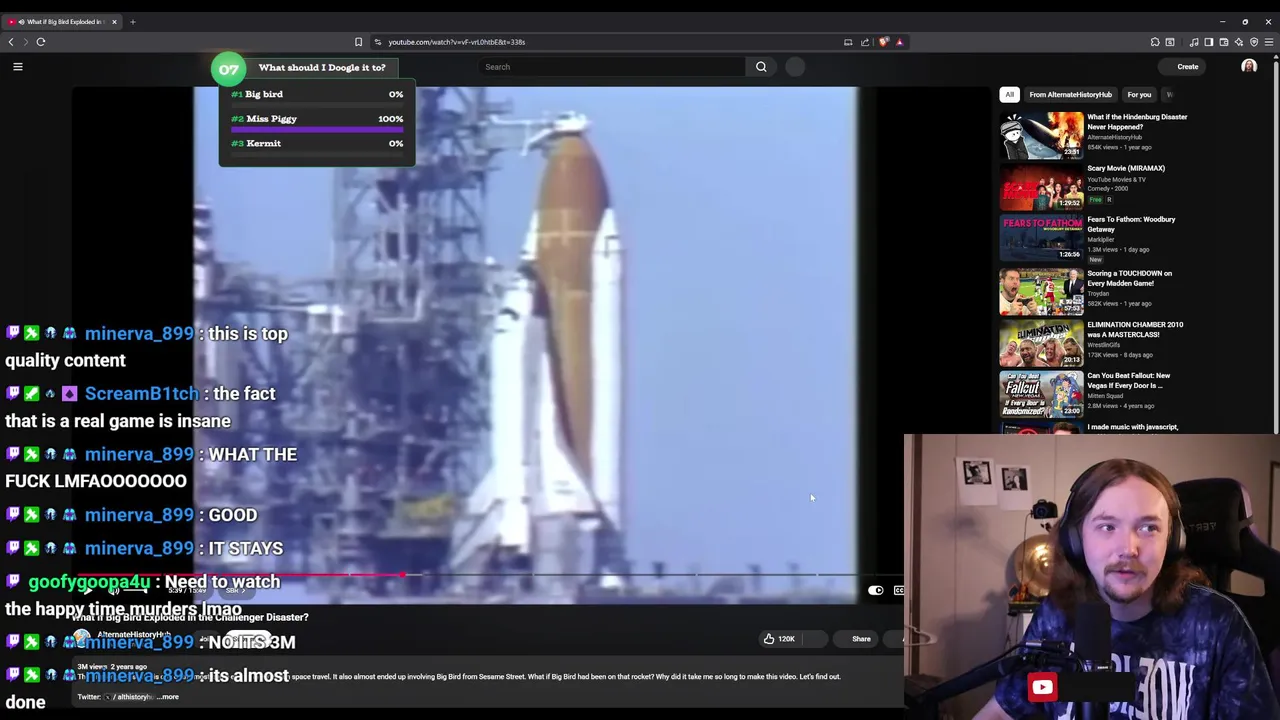1280x720 pixels.
Task: Expand the description with '...more'
Action: [x=168, y=697]
